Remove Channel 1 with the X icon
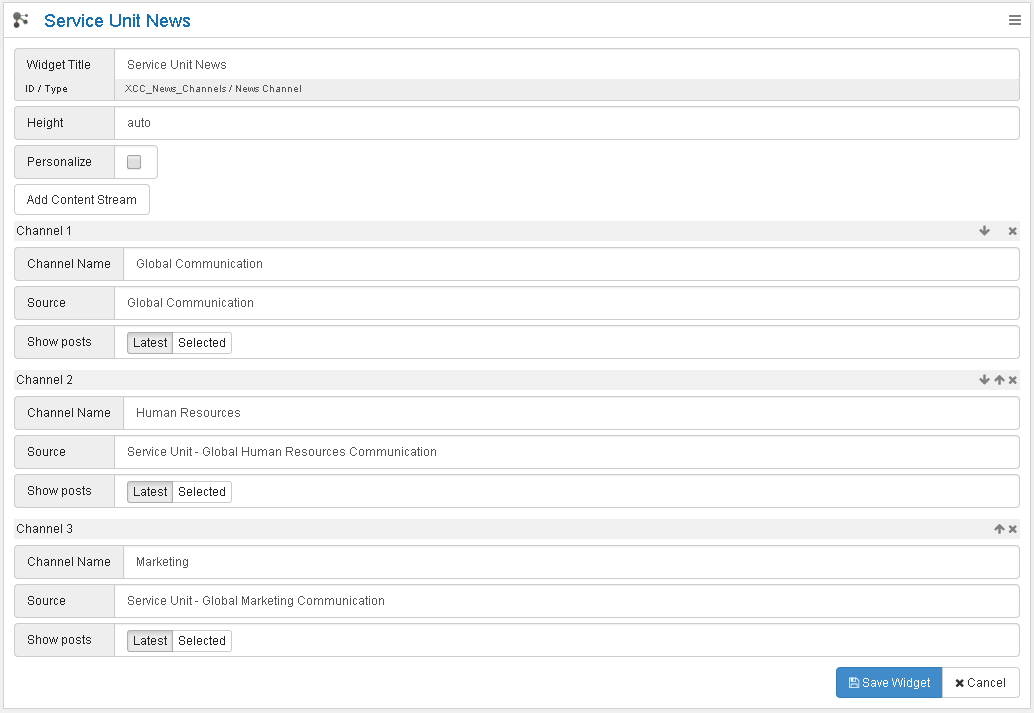This screenshot has height=713, width=1034. 1012,231
